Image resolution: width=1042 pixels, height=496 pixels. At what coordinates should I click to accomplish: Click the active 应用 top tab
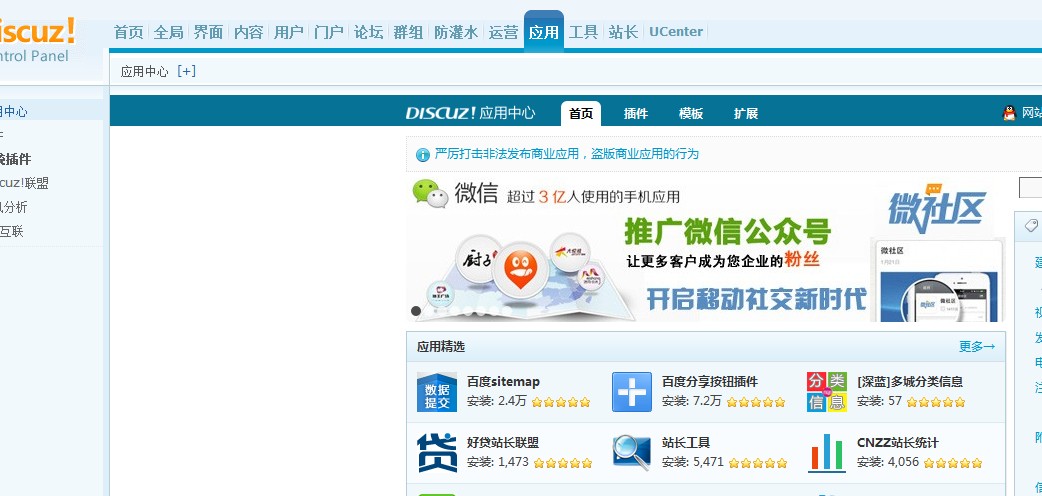click(x=544, y=31)
